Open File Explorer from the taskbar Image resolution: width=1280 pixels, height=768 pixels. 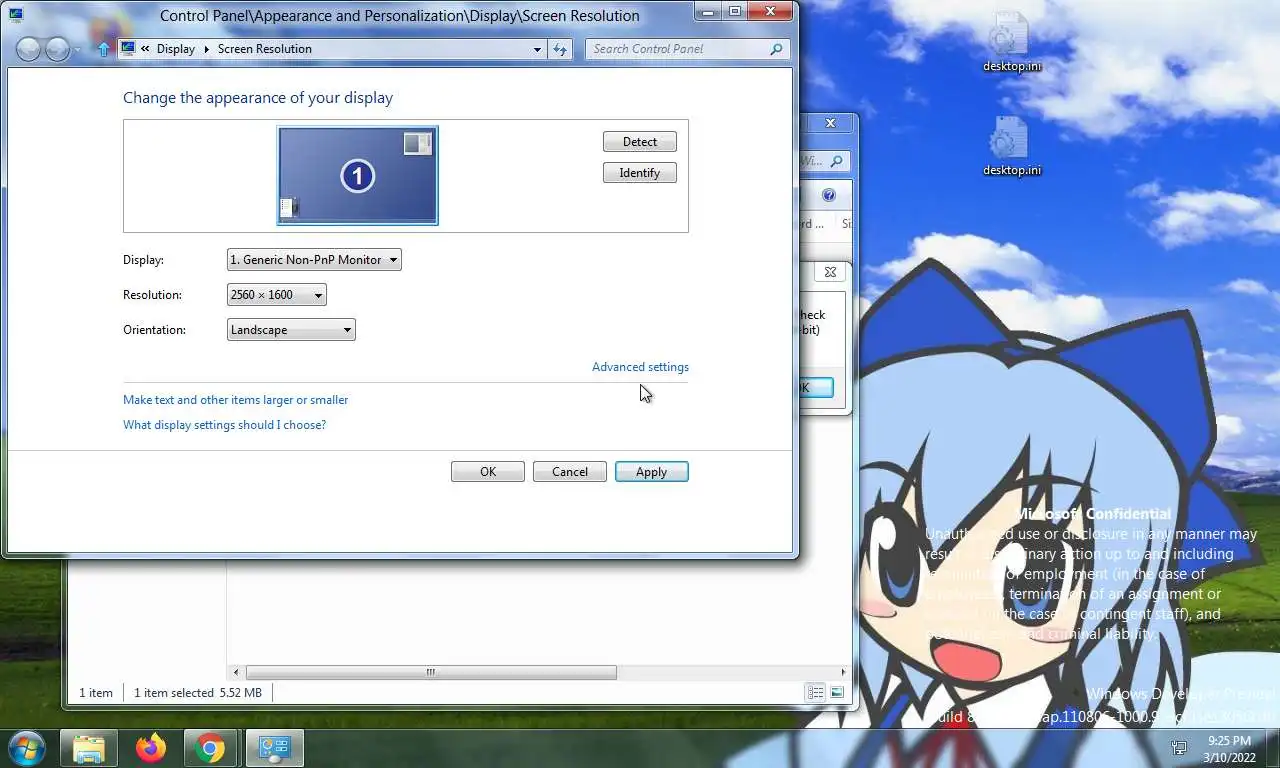tap(89, 748)
